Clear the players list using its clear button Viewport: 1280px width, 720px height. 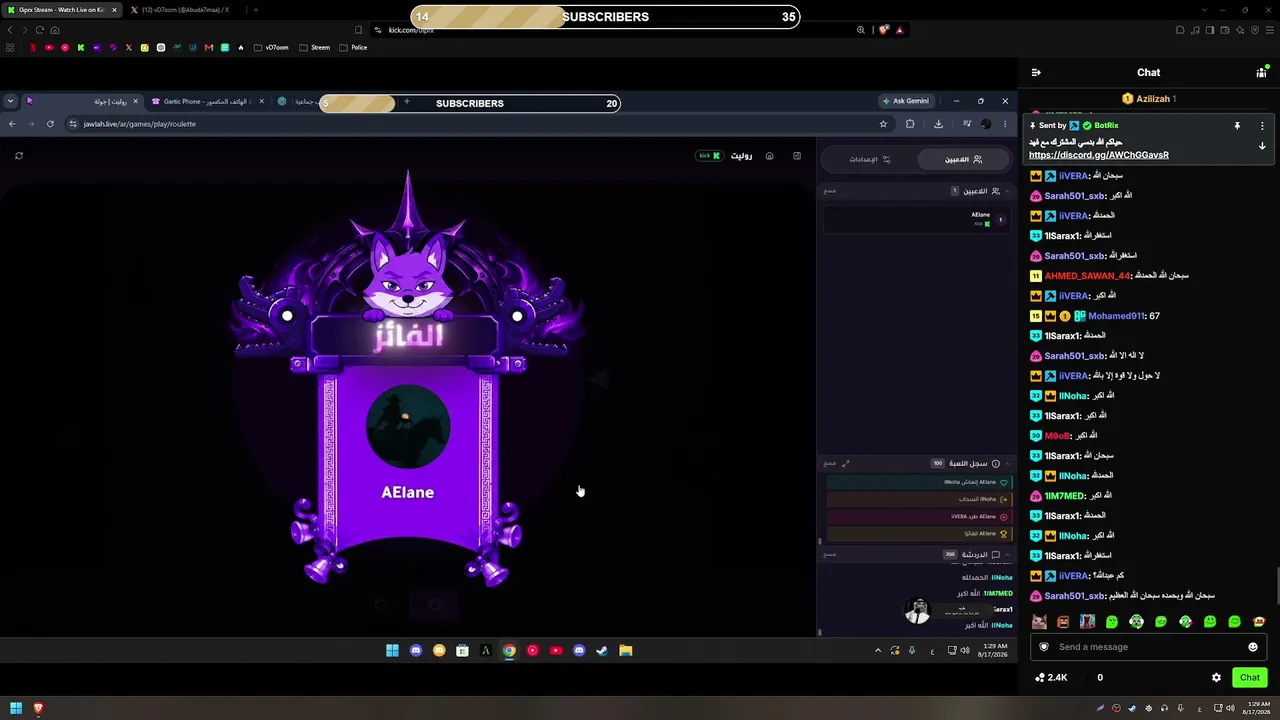pos(830,191)
